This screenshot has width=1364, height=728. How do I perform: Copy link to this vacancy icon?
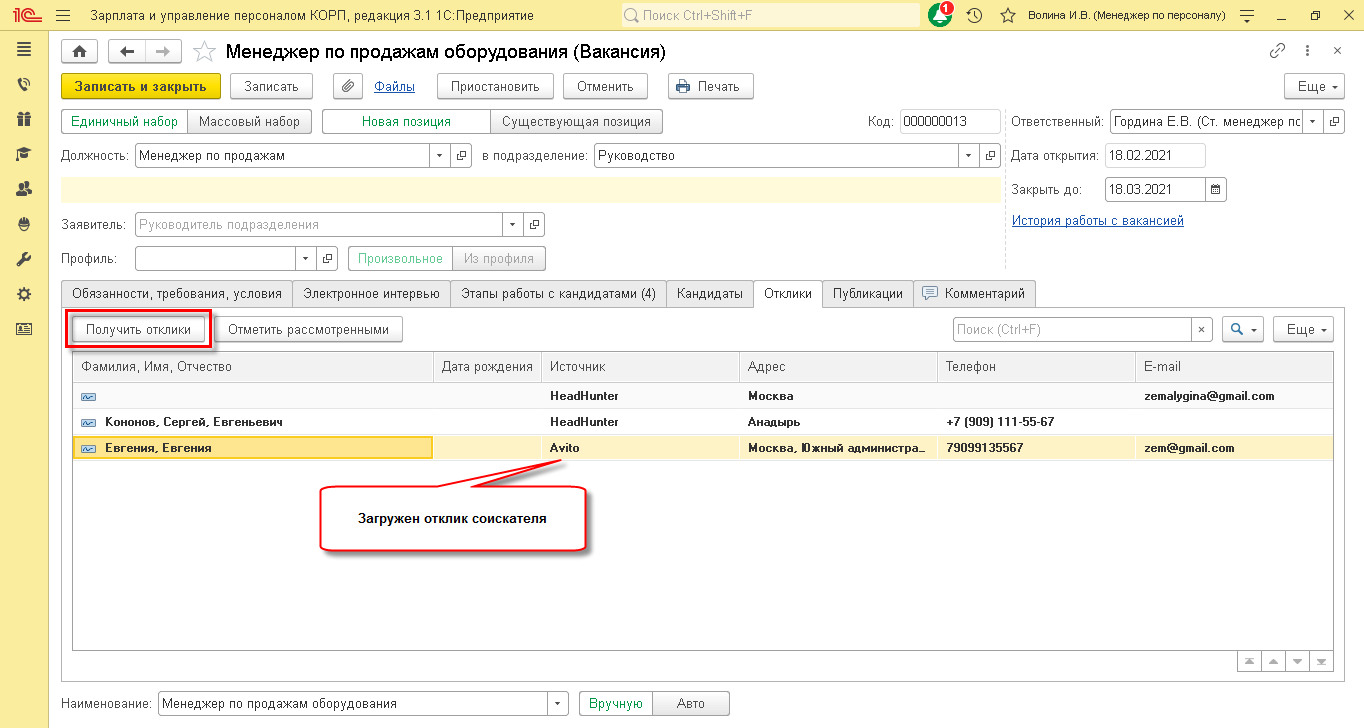point(1277,51)
